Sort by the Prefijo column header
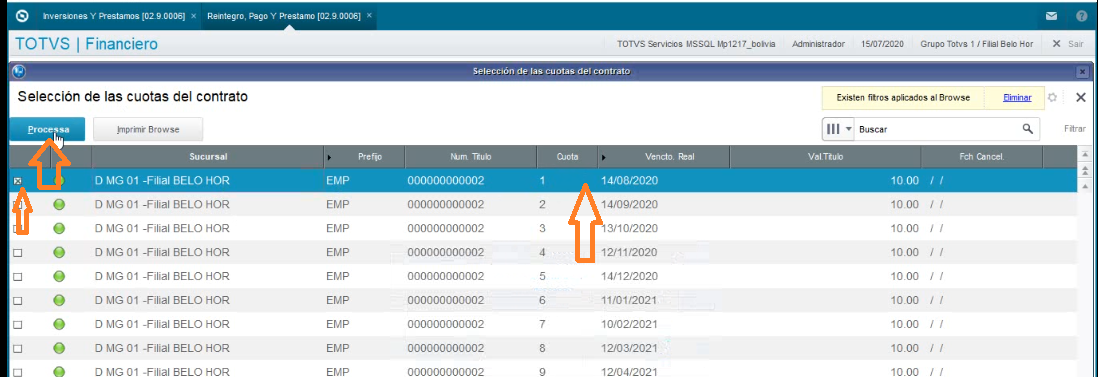The width and height of the screenshot is (1098, 377). tap(364, 157)
